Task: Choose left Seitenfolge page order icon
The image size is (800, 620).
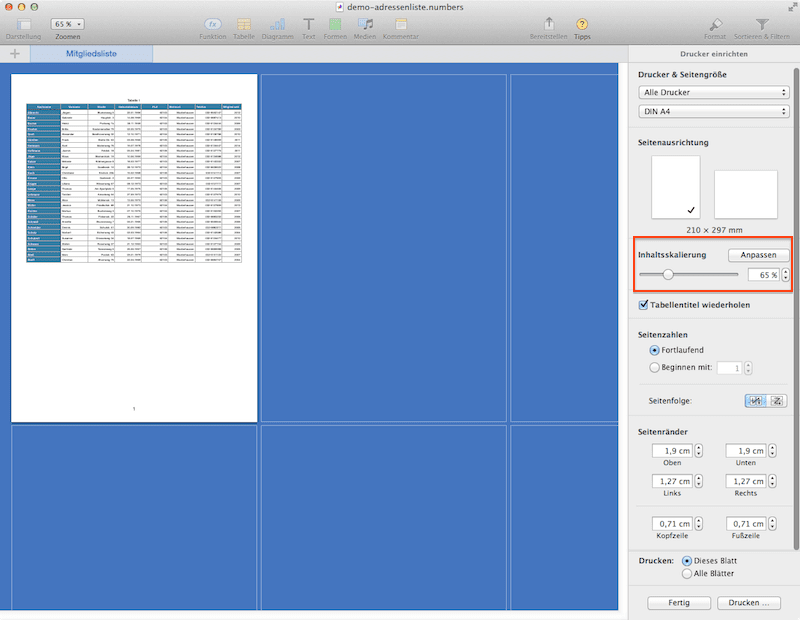Action: (755, 401)
